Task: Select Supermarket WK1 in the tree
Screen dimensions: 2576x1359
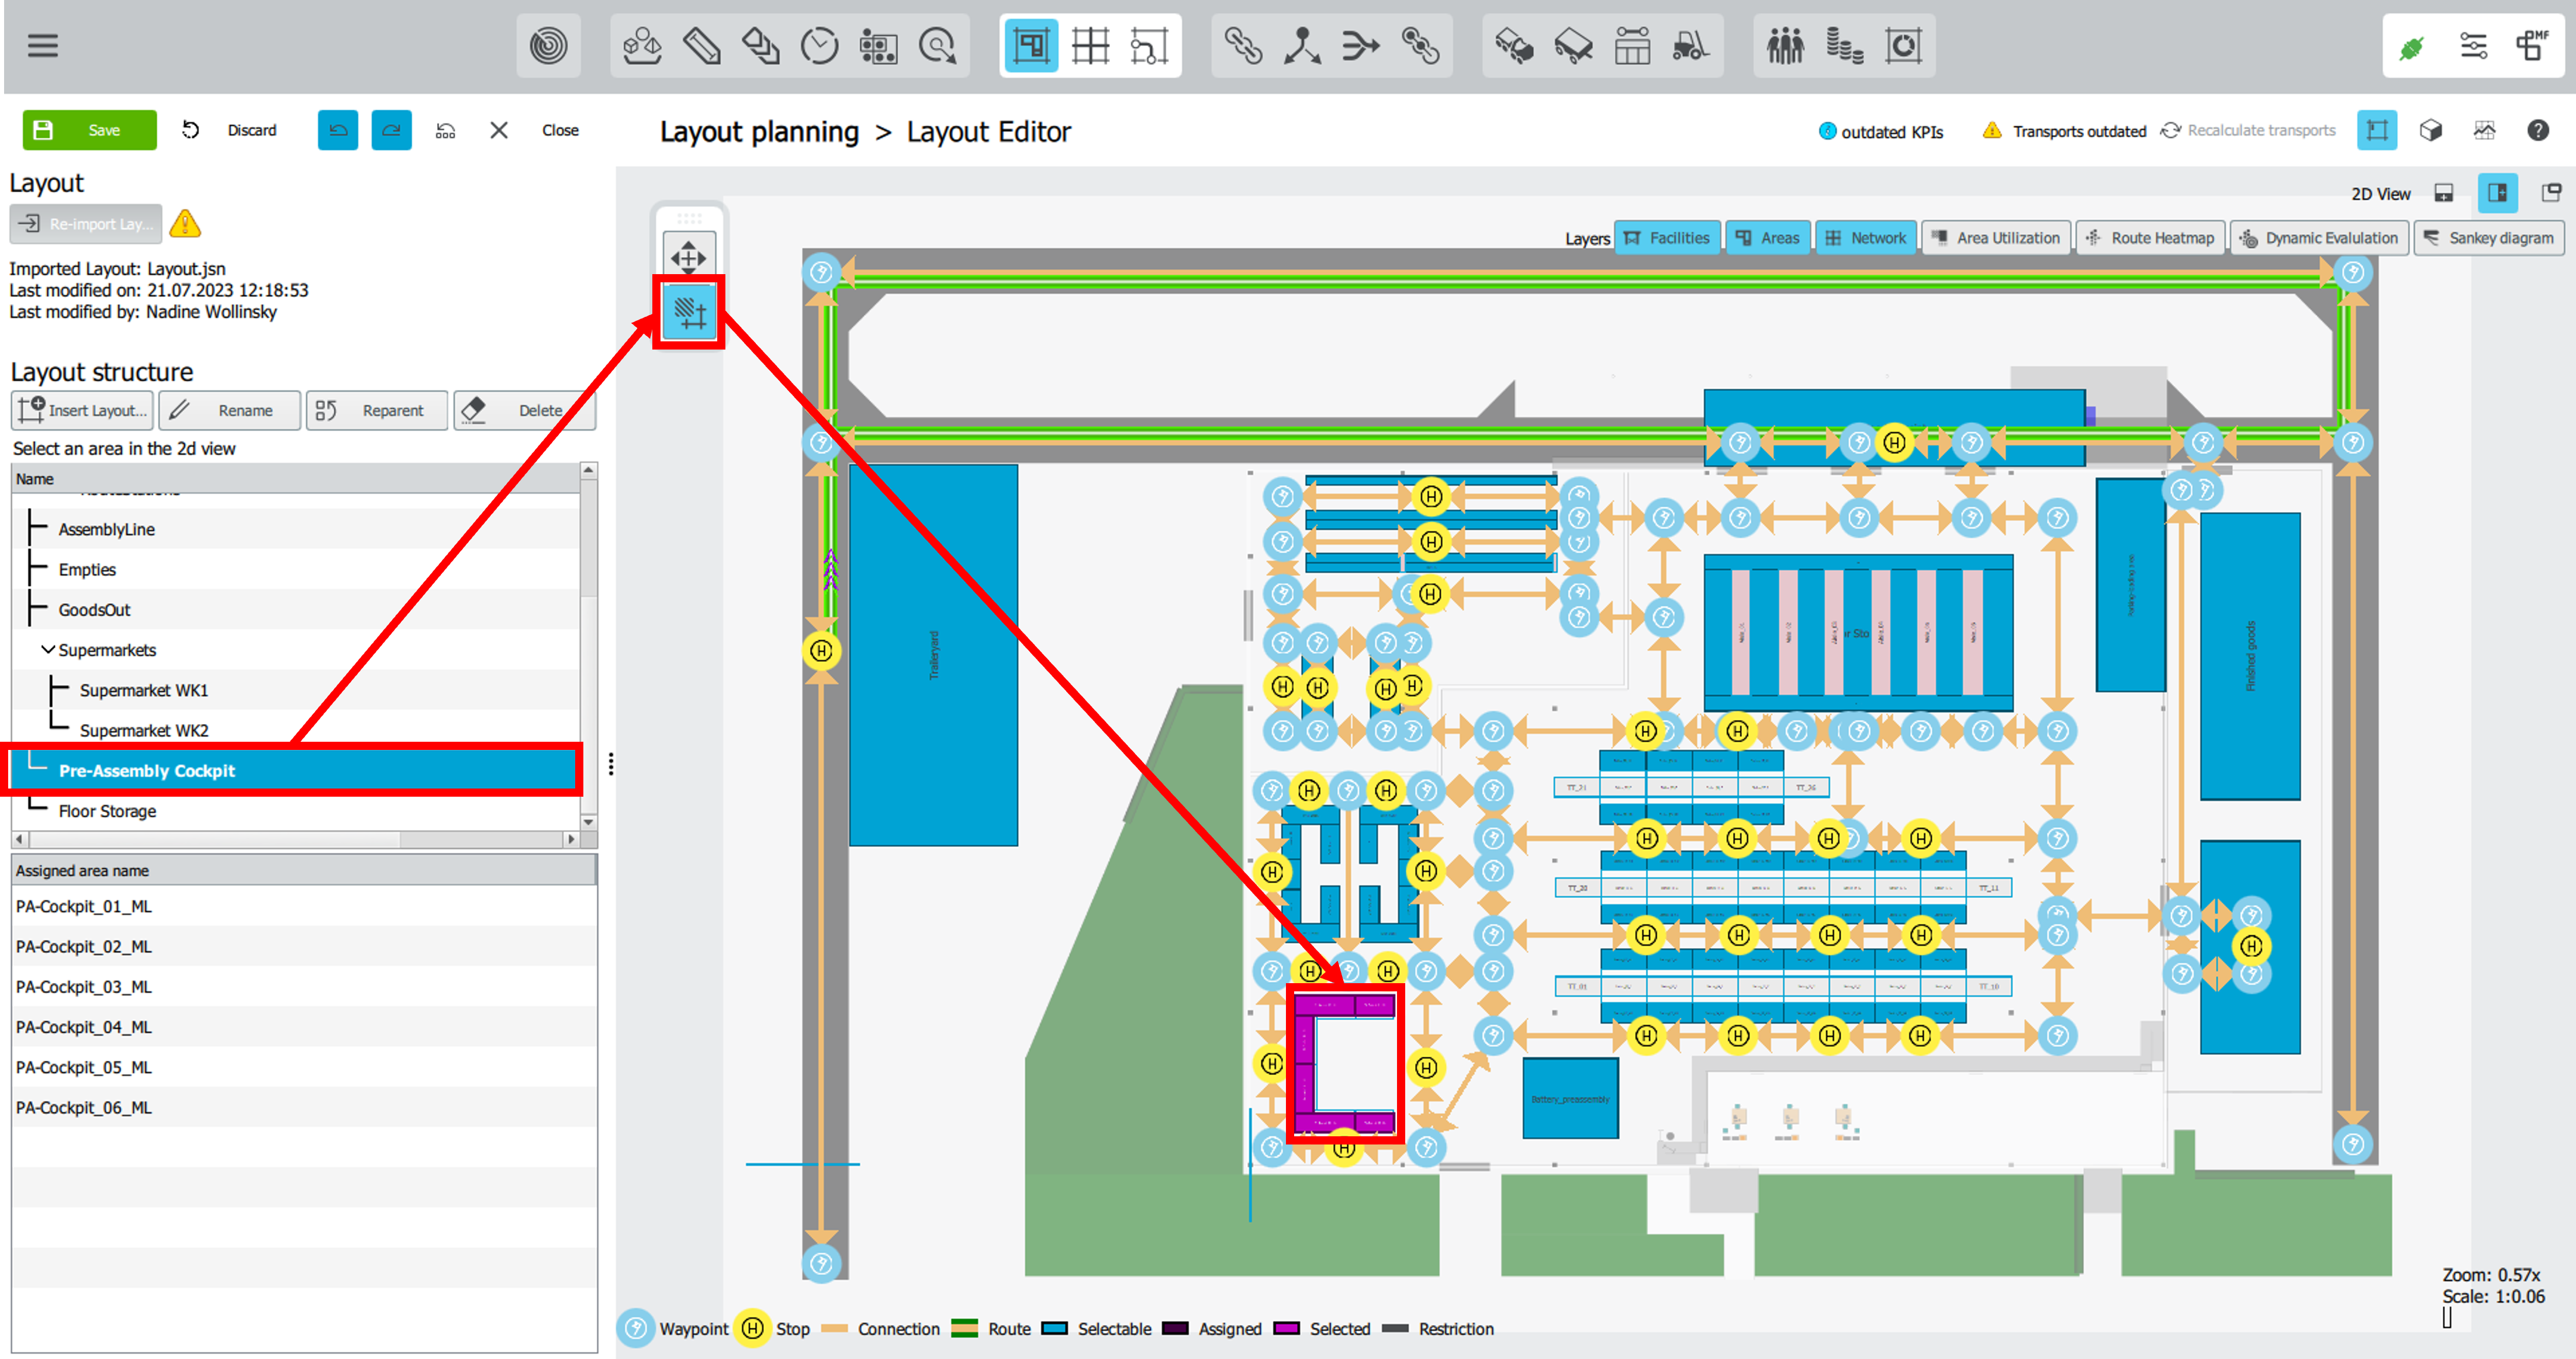Action: pos(295,690)
